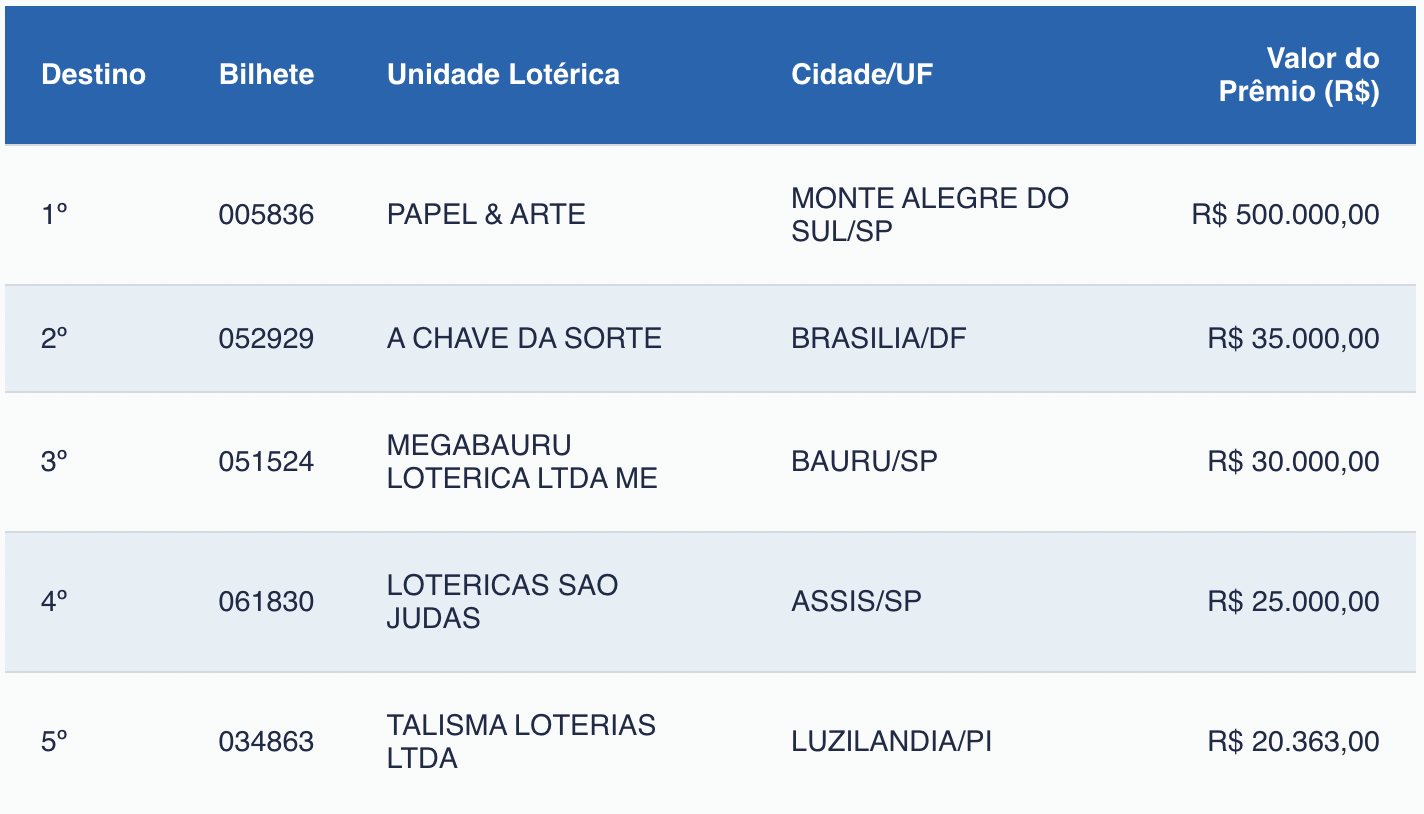
Task: Select ticket number 052929
Action: pyautogui.click(x=266, y=338)
